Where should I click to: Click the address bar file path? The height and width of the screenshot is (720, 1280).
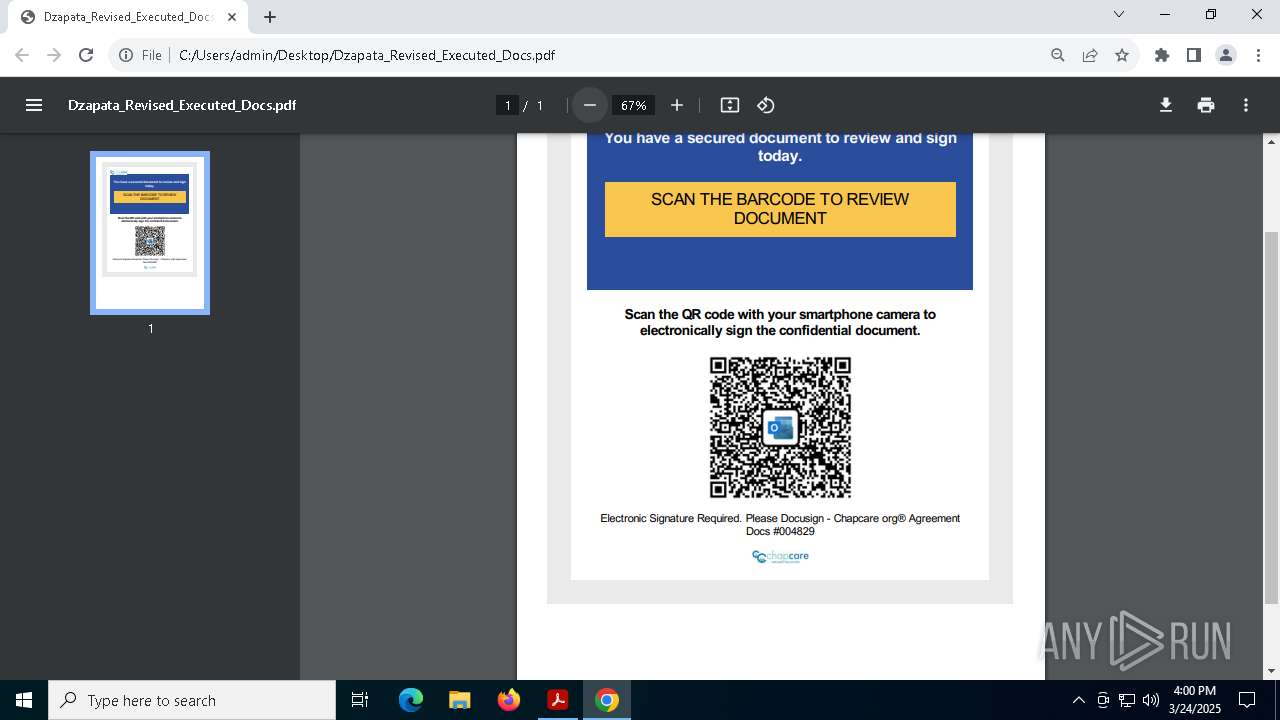[x=367, y=55]
